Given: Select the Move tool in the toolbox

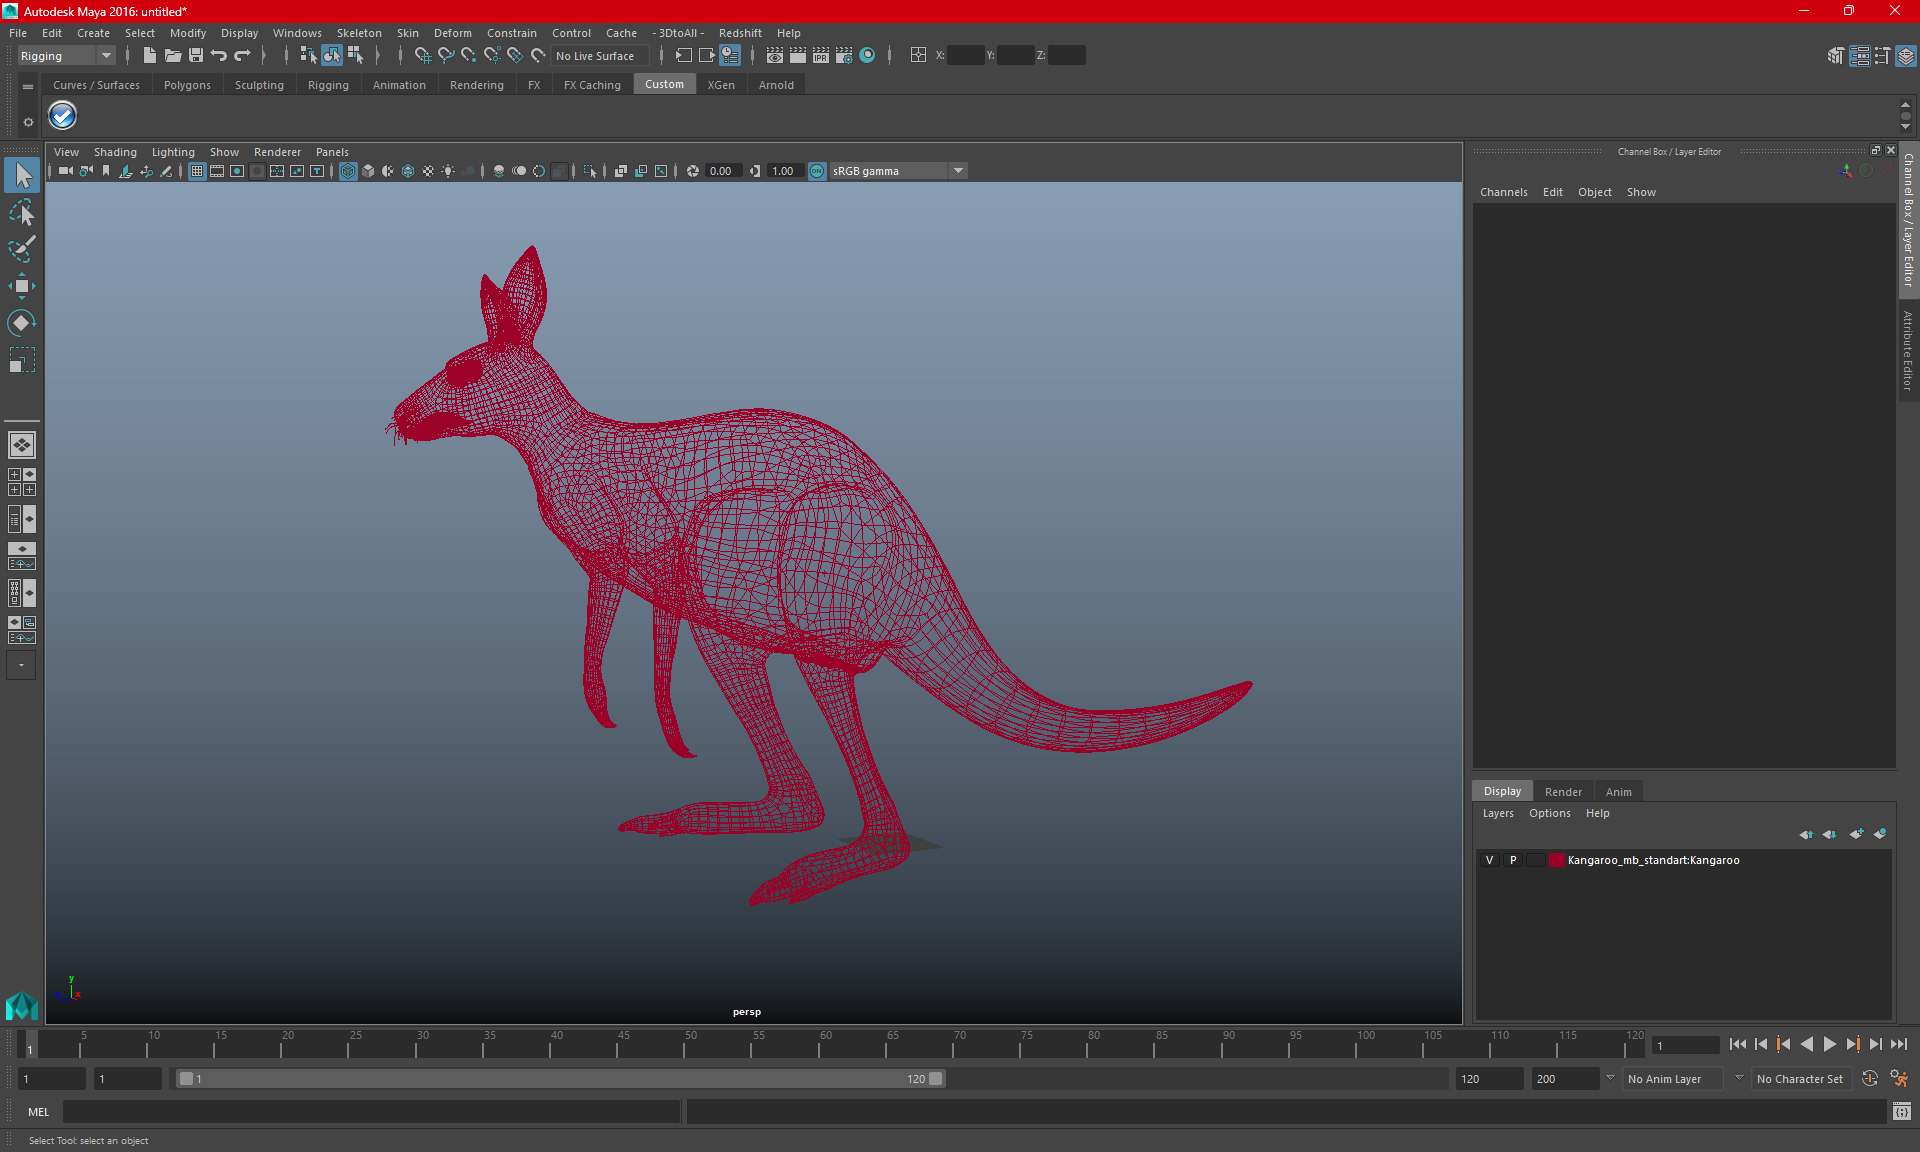Looking at the screenshot, I should coord(21,286).
